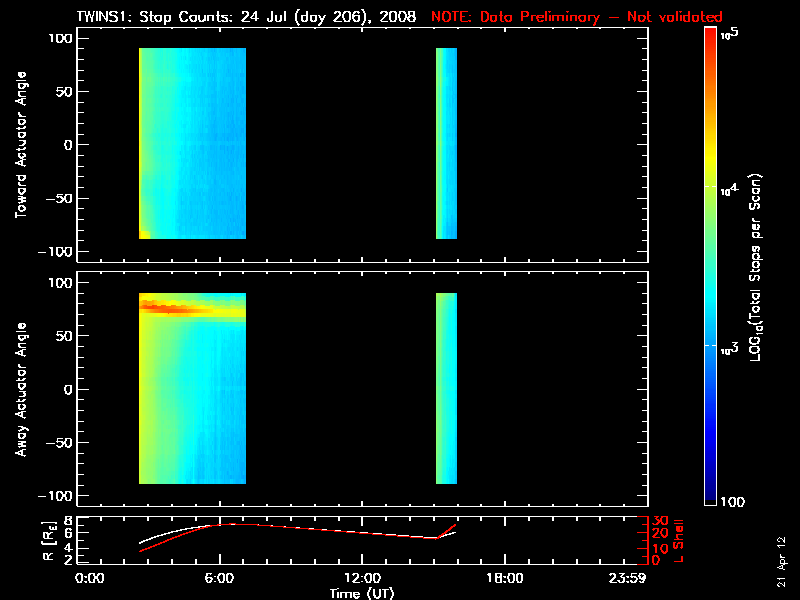Click the Away Actuator Angle axis label
Screen dimensions: 800x600
tap(21, 389)
